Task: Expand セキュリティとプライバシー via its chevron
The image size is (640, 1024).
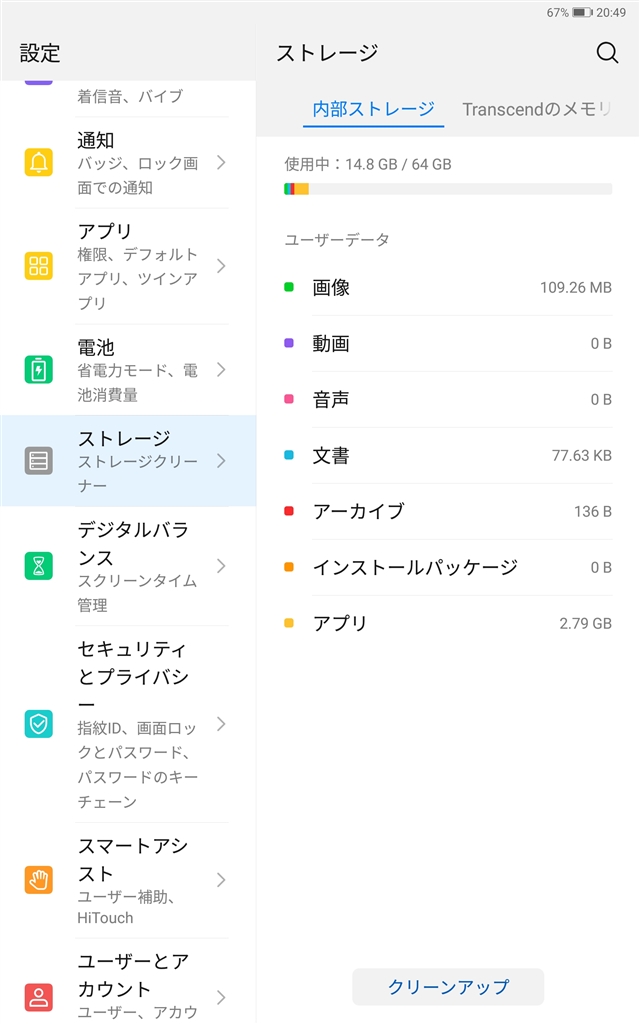Action: pyautogui.click(x=221, y=724)
